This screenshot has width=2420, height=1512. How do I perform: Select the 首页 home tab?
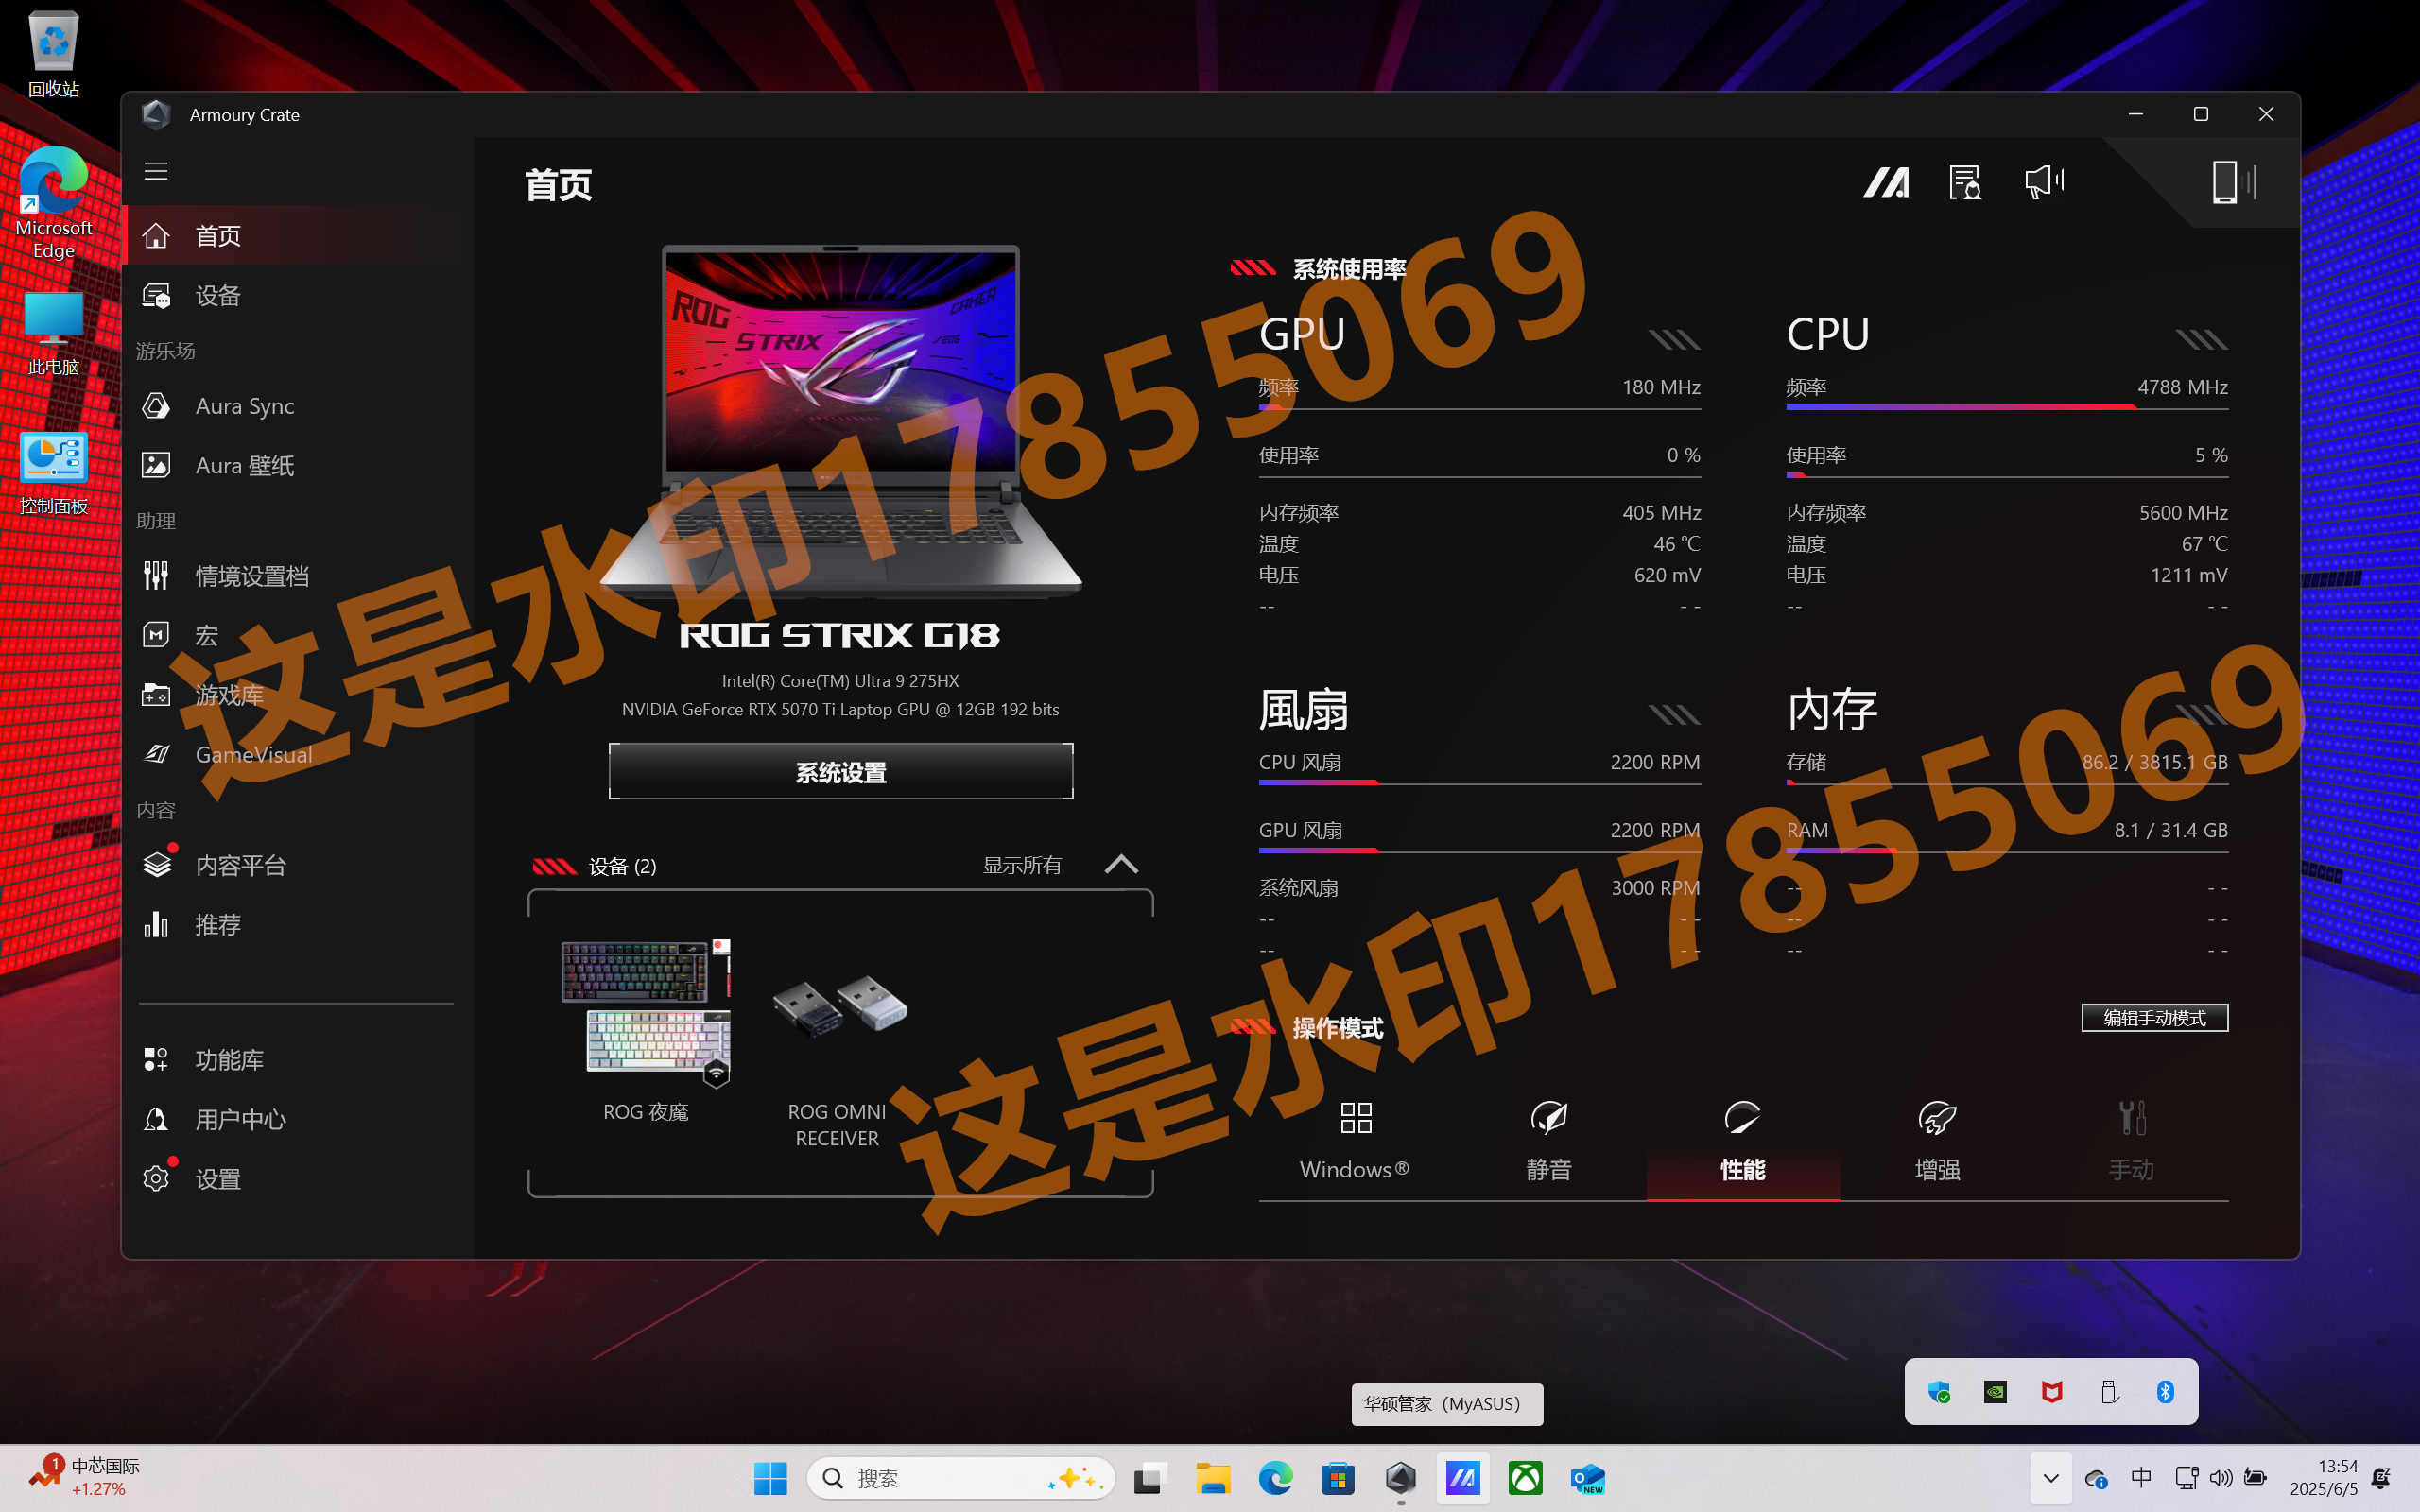click(218, 235)
